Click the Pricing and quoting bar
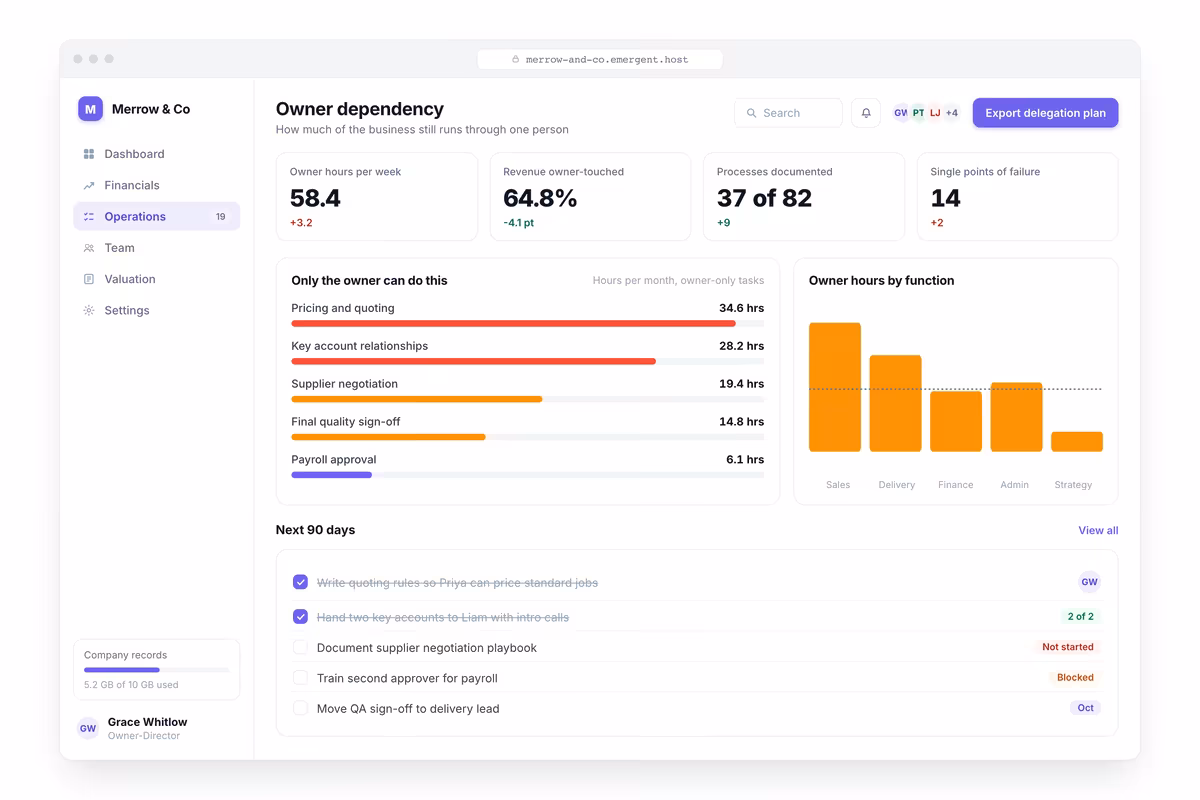1200x800 pixels. 527,324
